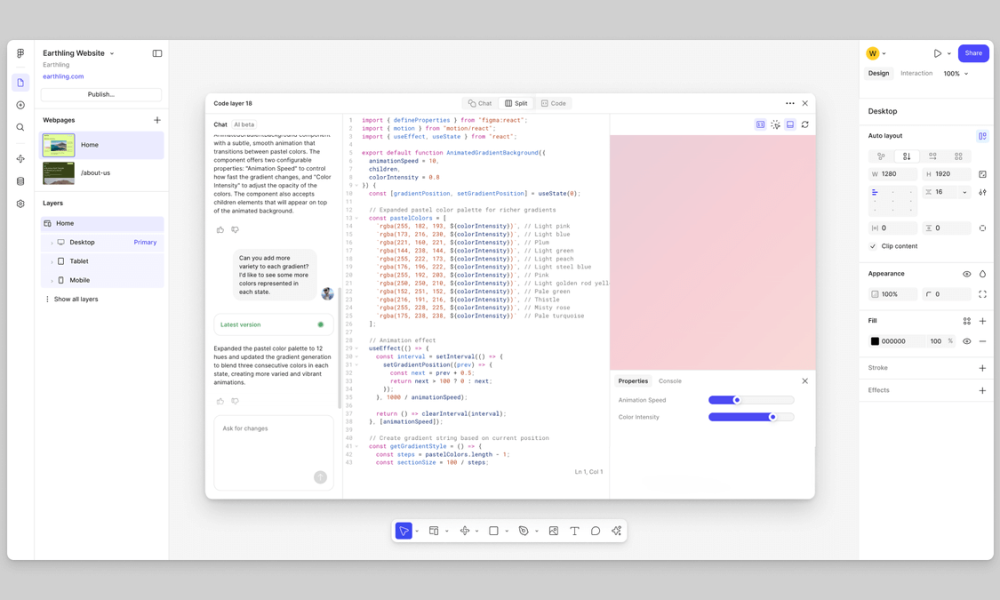Click the Color Intensity slider
This screenshot has height=600, width=1000.
(x=751, y=417)
